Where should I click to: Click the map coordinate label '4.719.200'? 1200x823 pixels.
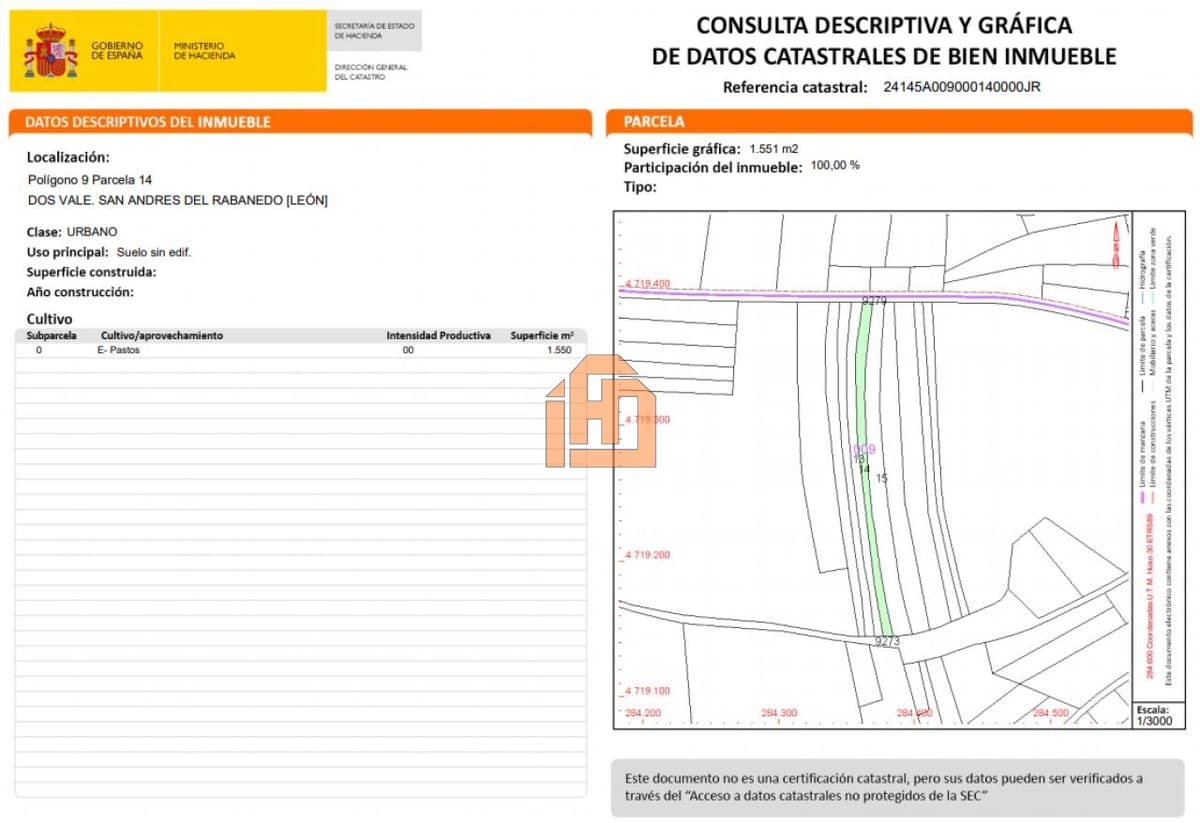[648, 555]
